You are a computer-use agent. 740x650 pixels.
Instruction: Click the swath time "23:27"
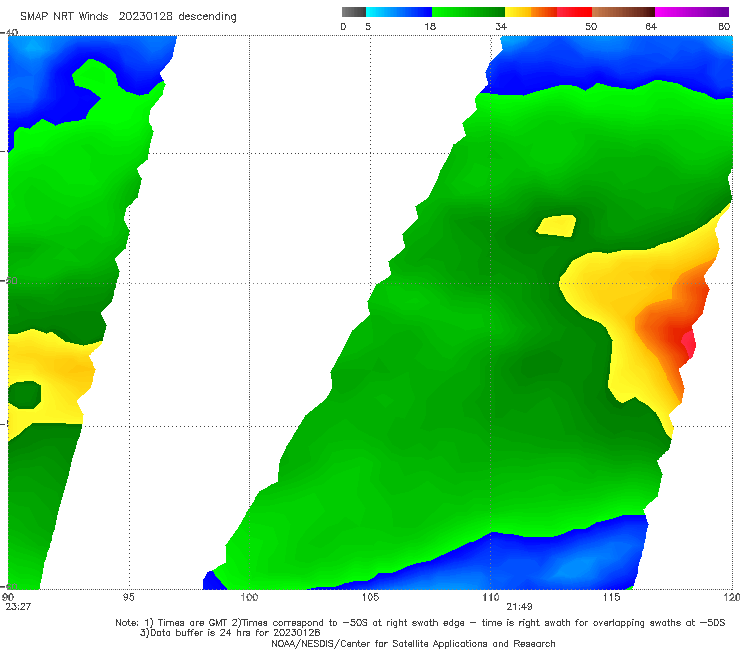tap(18, 607)
